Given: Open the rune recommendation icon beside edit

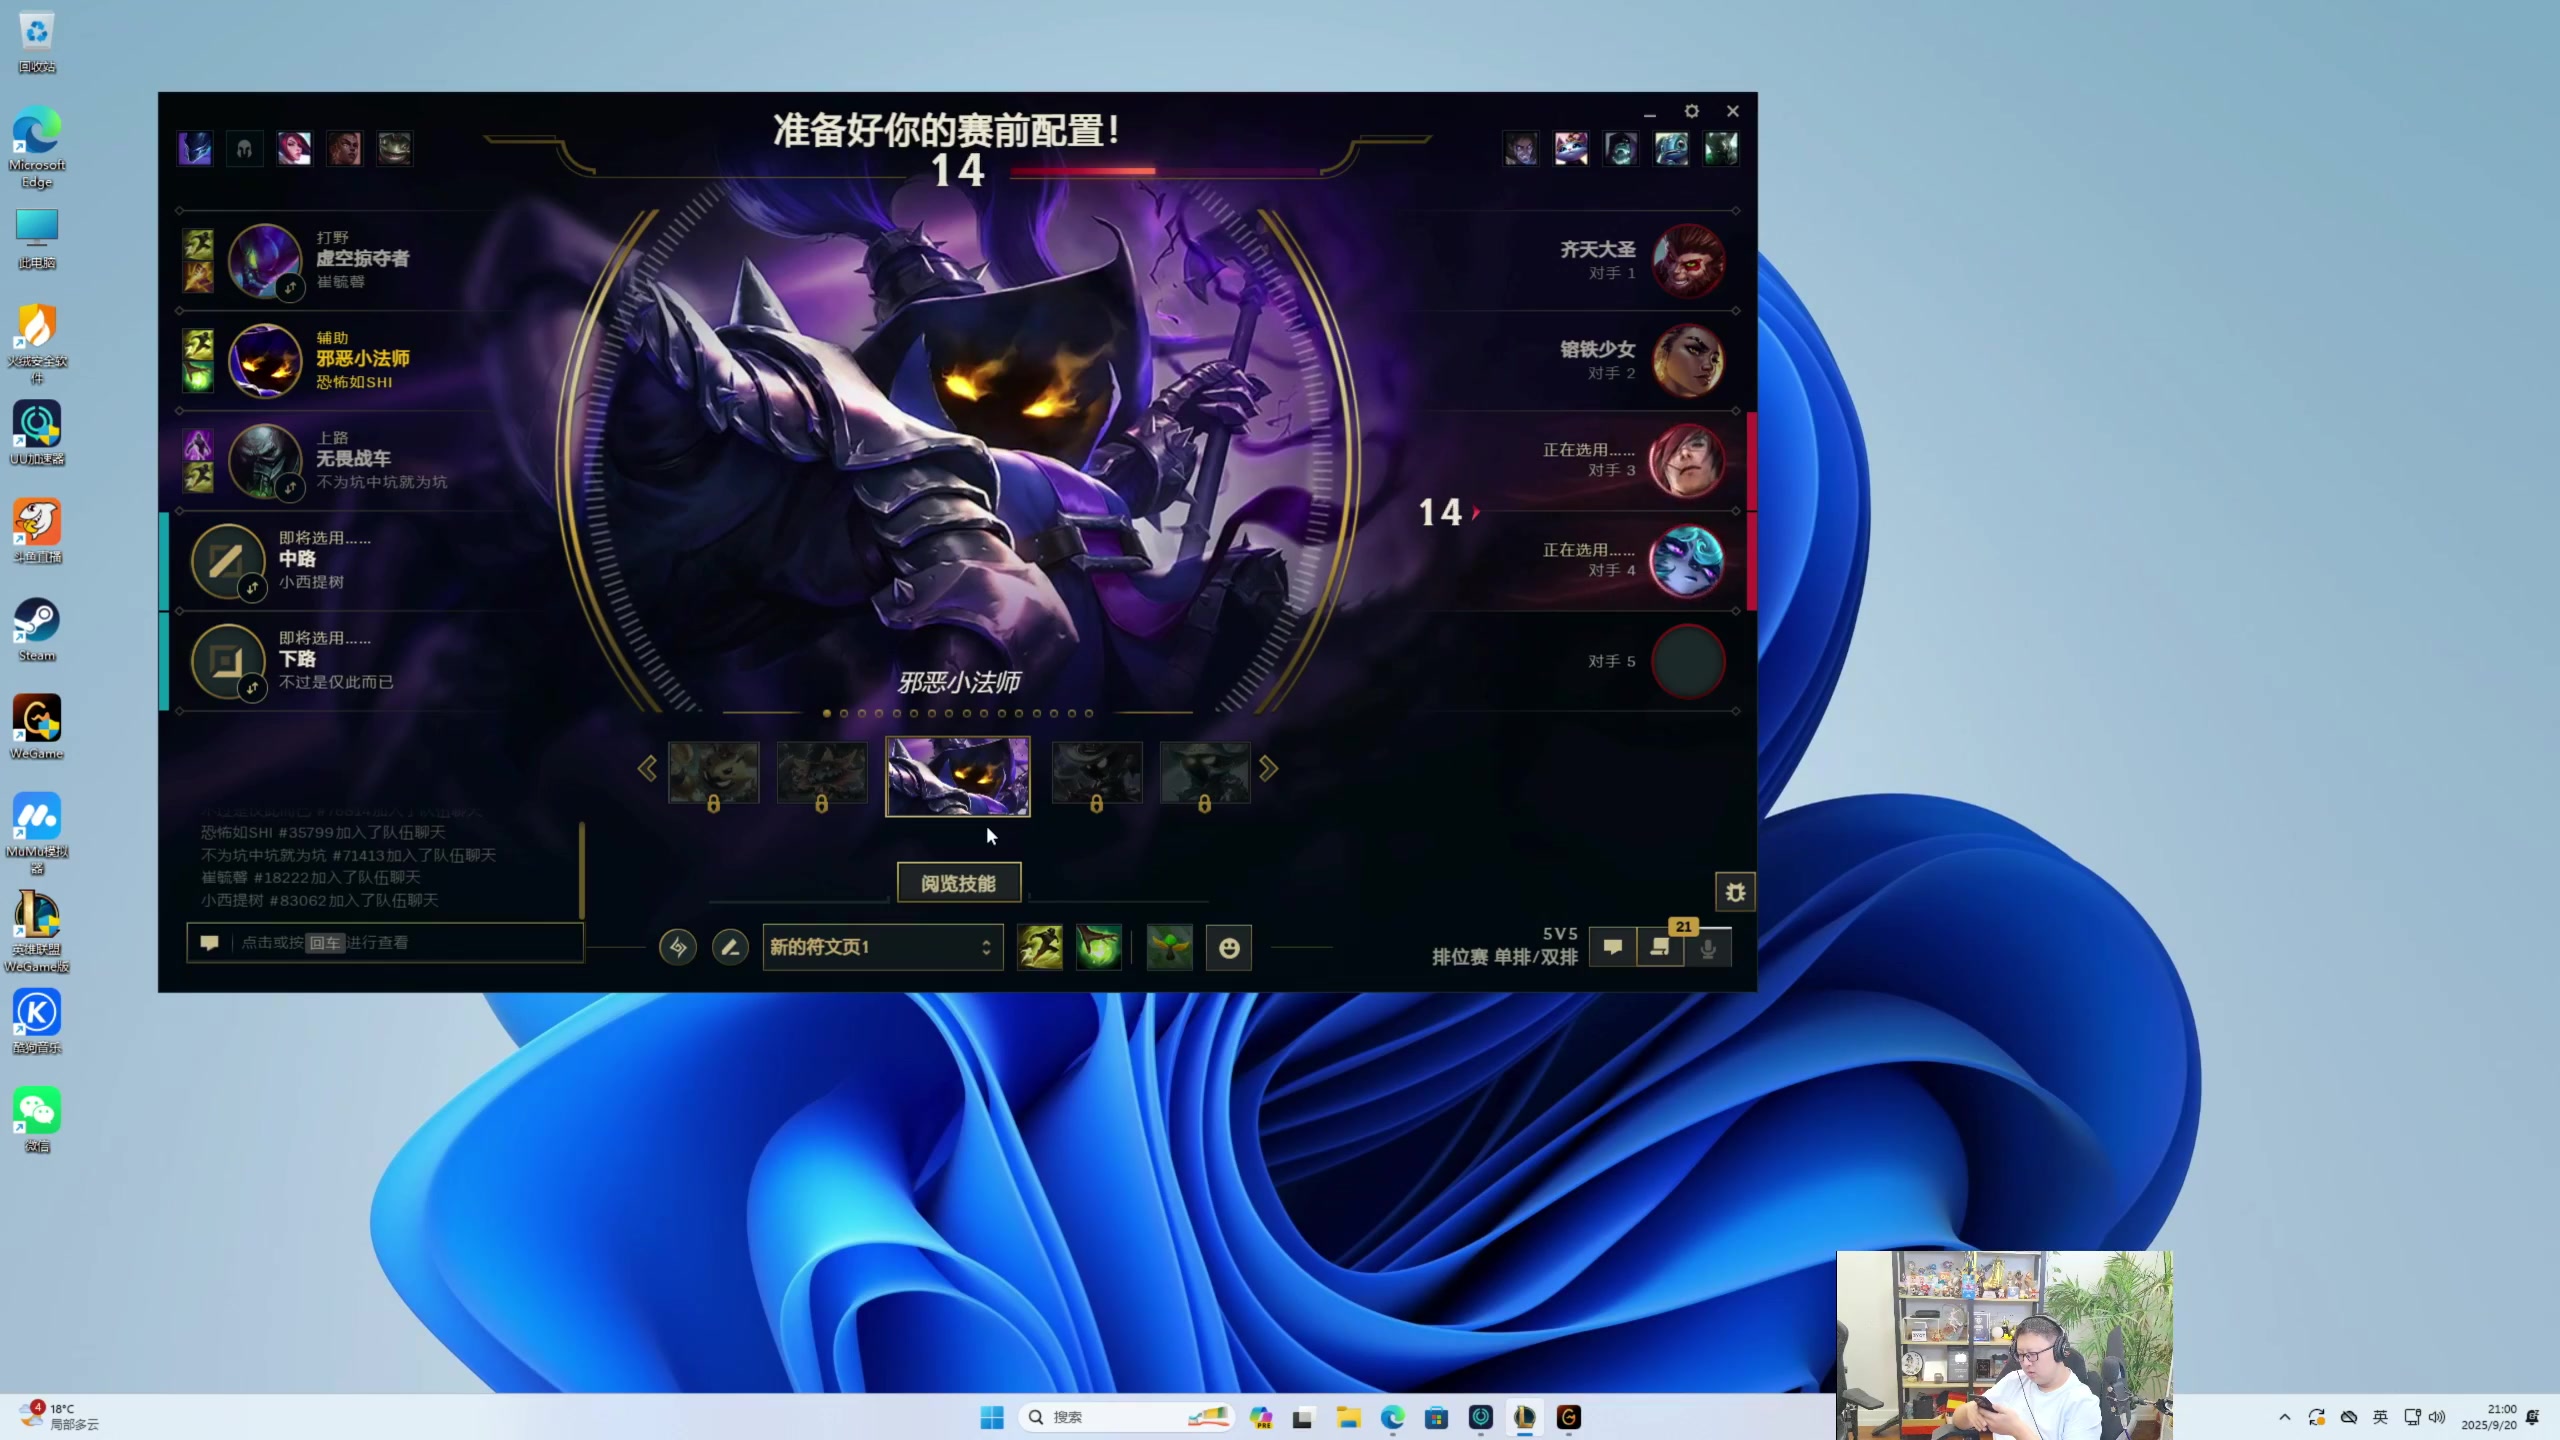Looking at the screenshot, I should [x=678, y=947].
